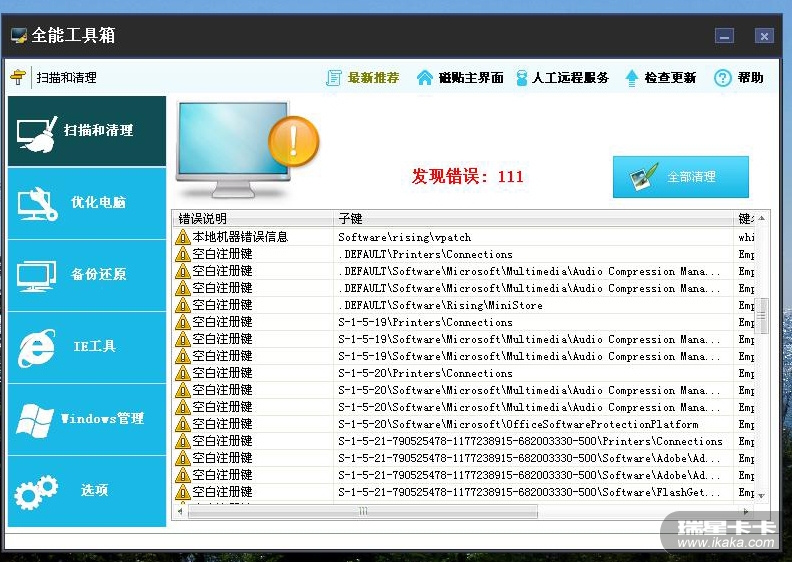Image resolution: width=792 pixels, height=562 pixels.
Task: Switch to 备份还原 section
Action: coord(87,276)
